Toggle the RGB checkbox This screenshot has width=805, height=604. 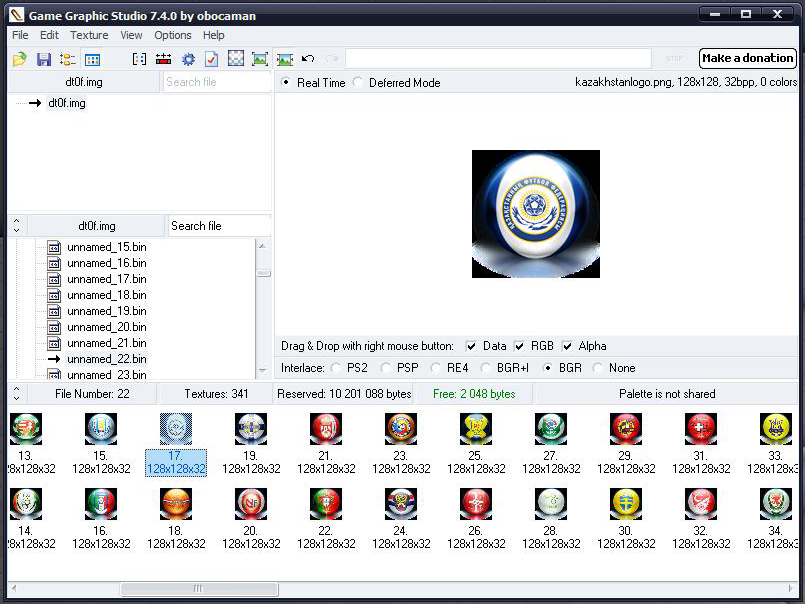click(519, 346)
